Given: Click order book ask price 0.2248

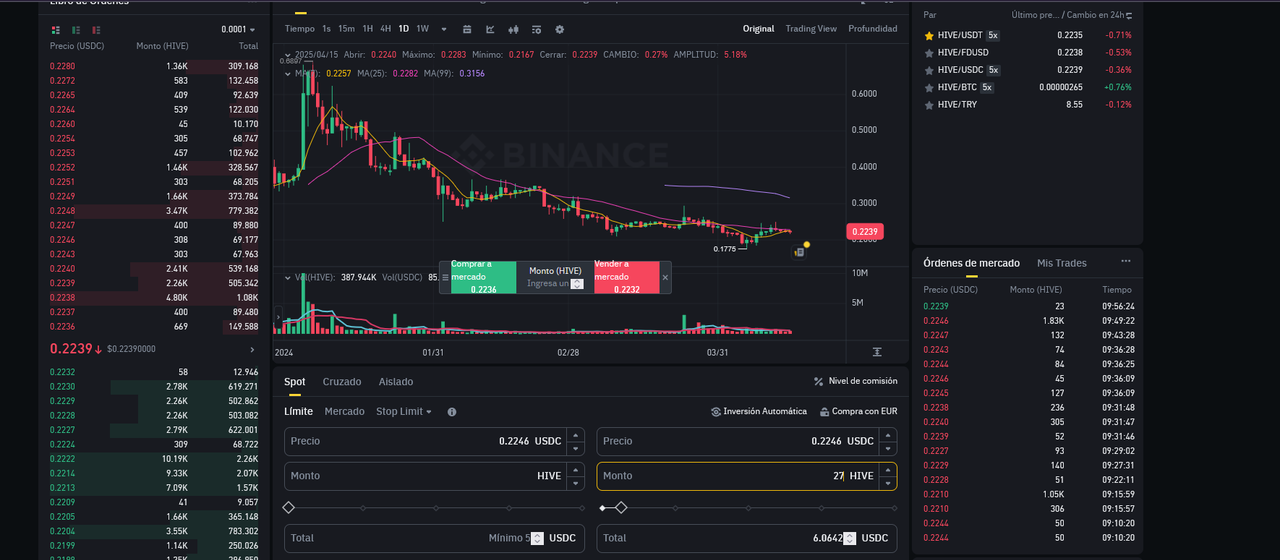Looking at the screenshot, I should click(62, 211).
